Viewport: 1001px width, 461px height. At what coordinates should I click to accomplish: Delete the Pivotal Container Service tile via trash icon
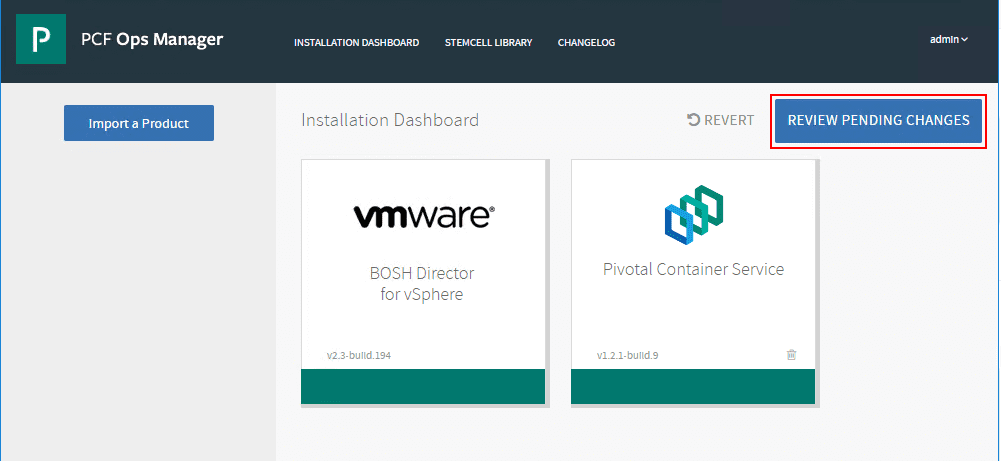coord(792,355)
